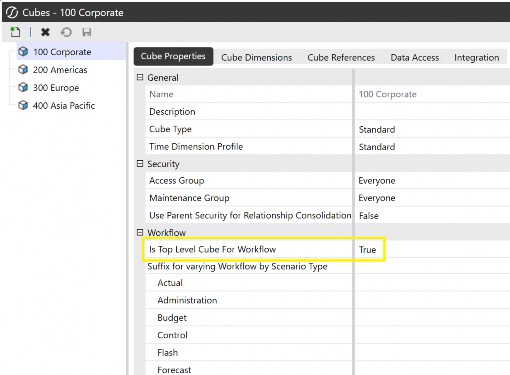Click Maintenance Group value Everyone
Viewport: 510px width, 375px height.
point(377,198)
